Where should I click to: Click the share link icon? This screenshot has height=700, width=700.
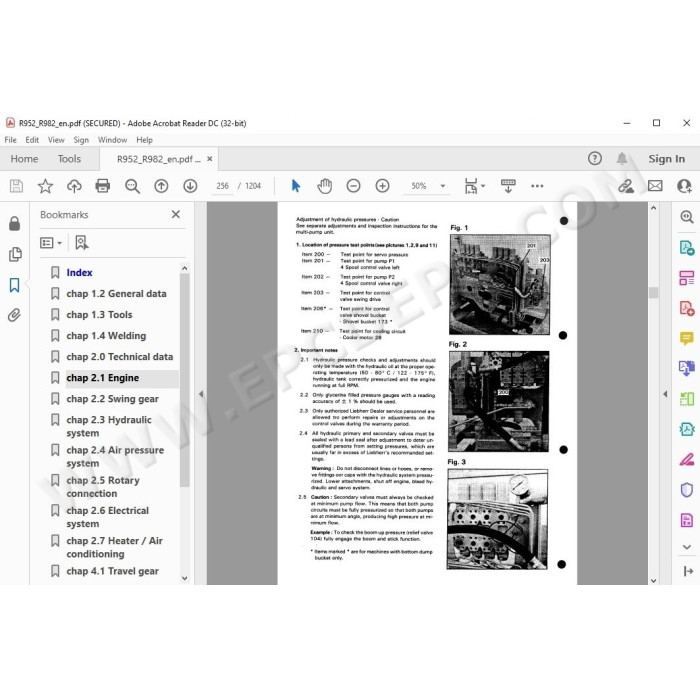coord(625,186)
